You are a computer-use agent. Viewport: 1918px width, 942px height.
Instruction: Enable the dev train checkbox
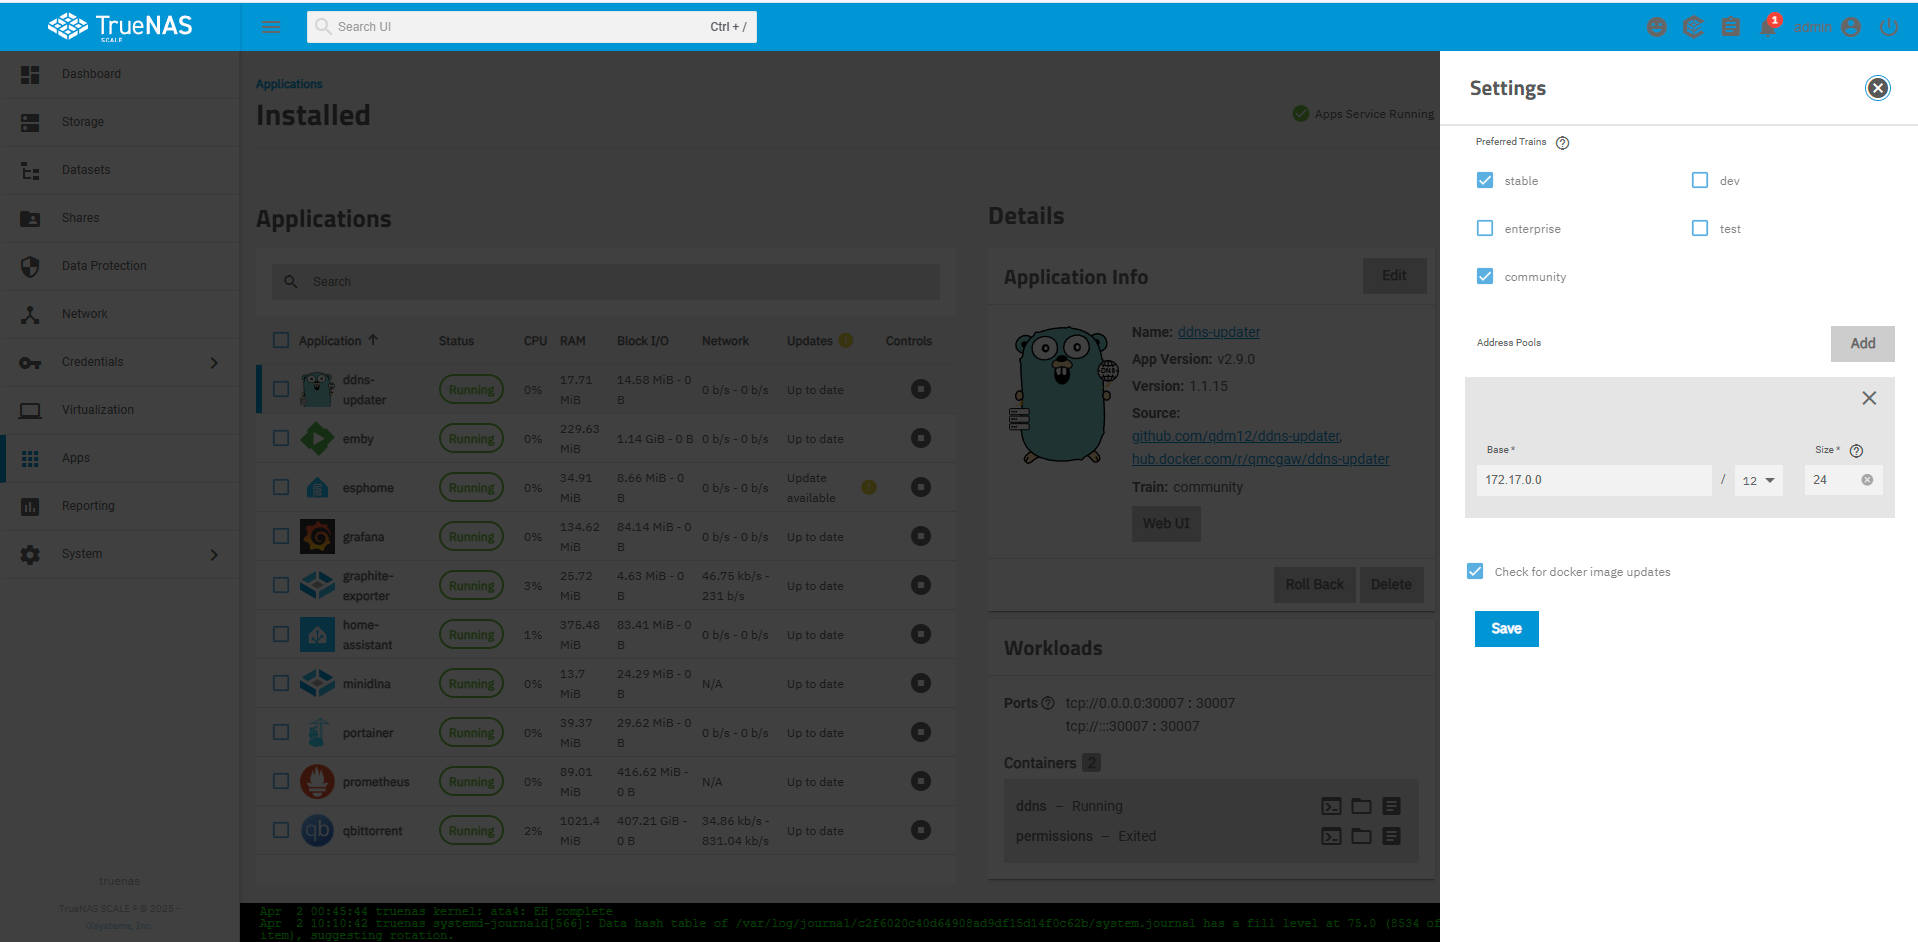point(1700,180)
